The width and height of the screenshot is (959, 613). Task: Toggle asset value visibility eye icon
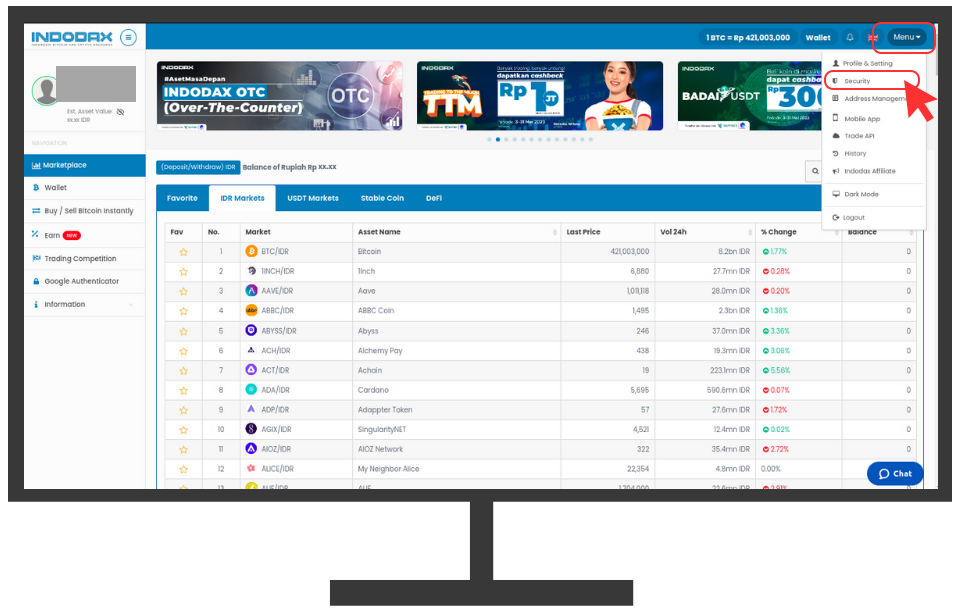pos(120,111)
